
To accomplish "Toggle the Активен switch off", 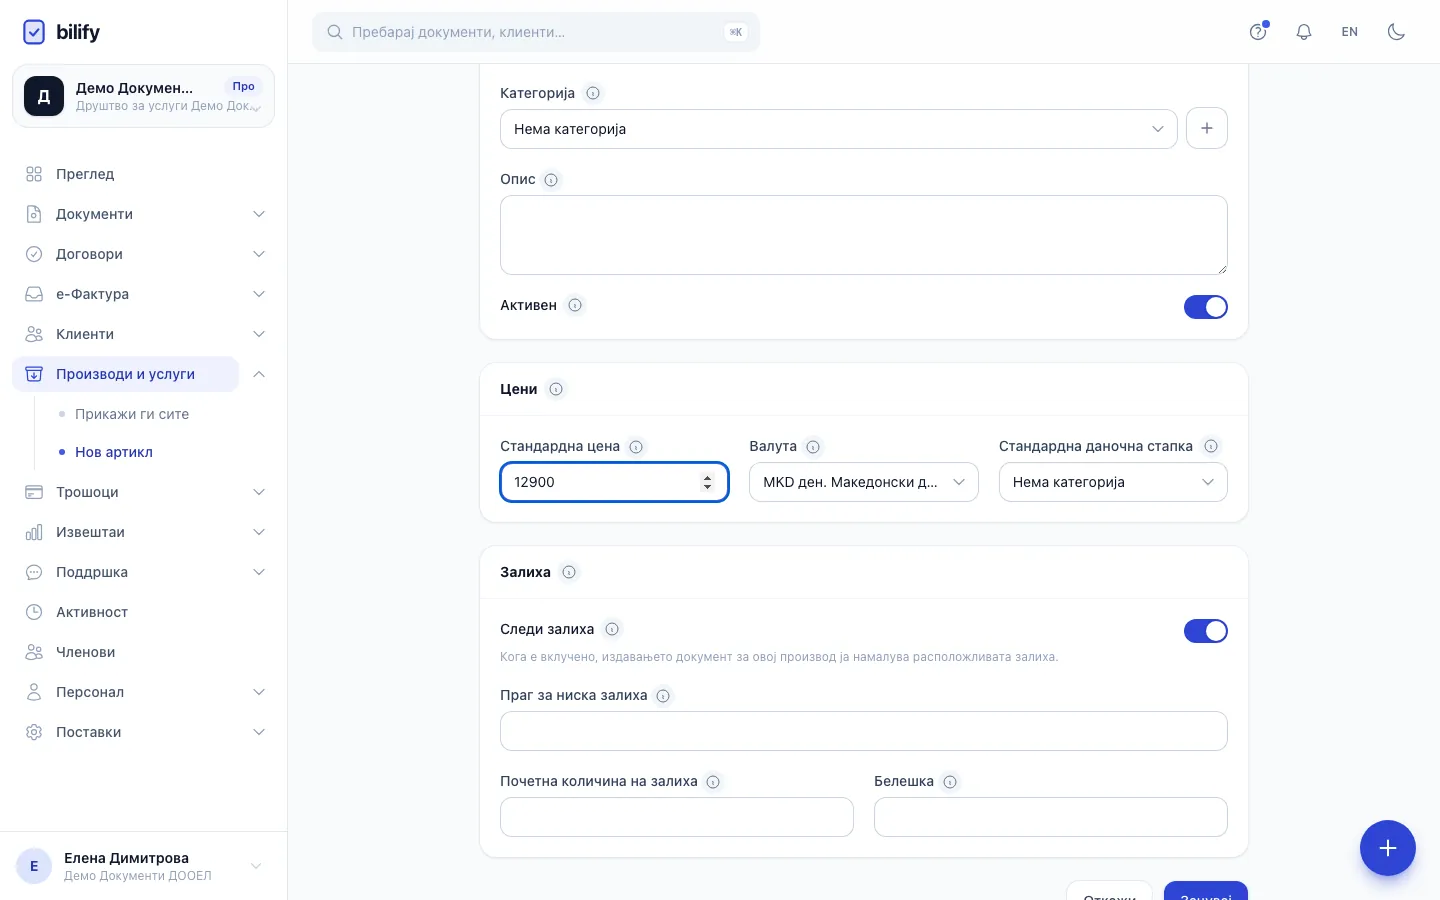I will click(1206, 307).
